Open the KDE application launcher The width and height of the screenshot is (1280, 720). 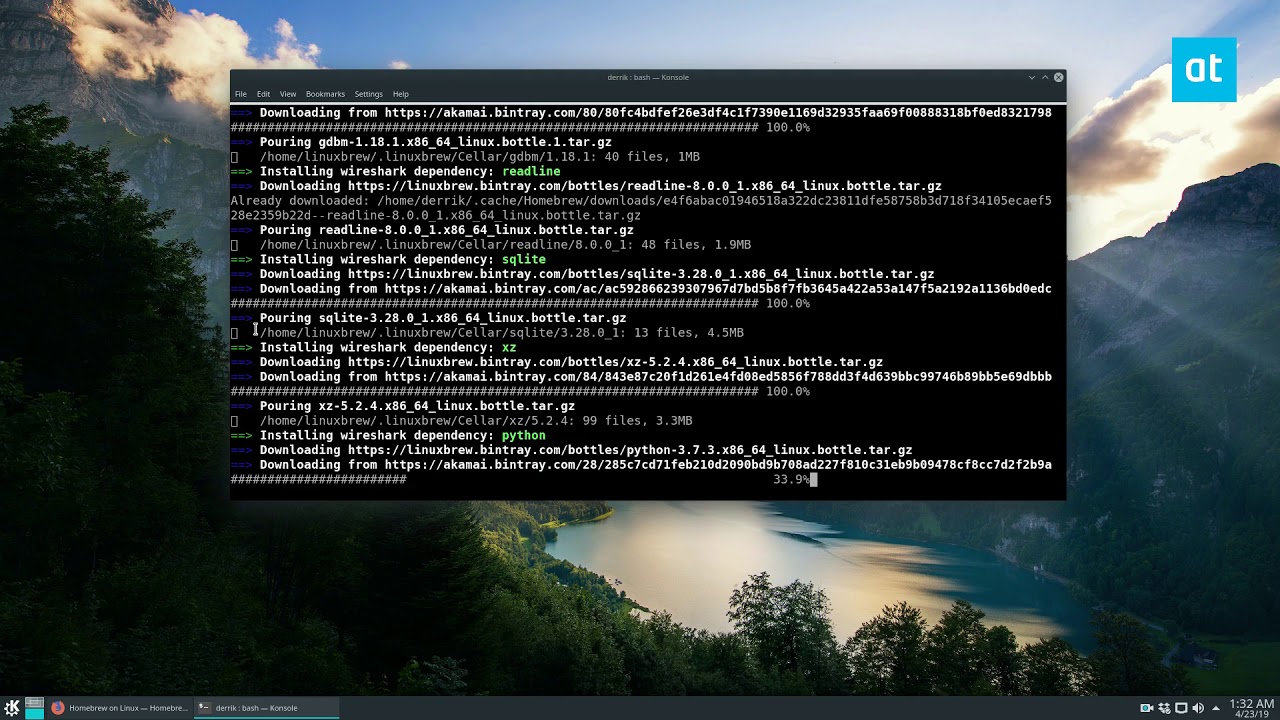point(12,708)
